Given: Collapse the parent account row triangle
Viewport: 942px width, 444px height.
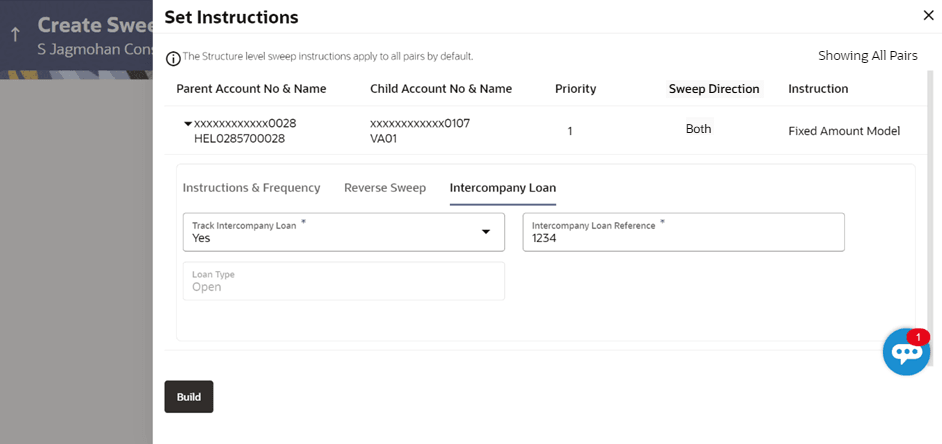Looking at the screenshot, I should [187, 124].
